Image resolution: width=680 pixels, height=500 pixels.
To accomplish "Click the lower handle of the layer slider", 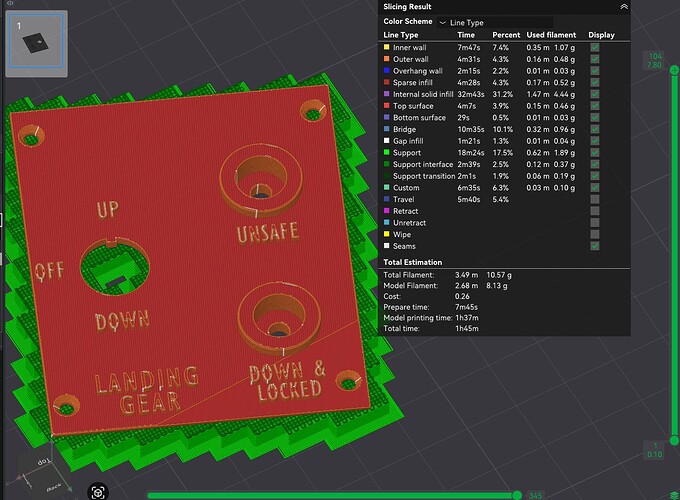I will [x=674, y=441].
